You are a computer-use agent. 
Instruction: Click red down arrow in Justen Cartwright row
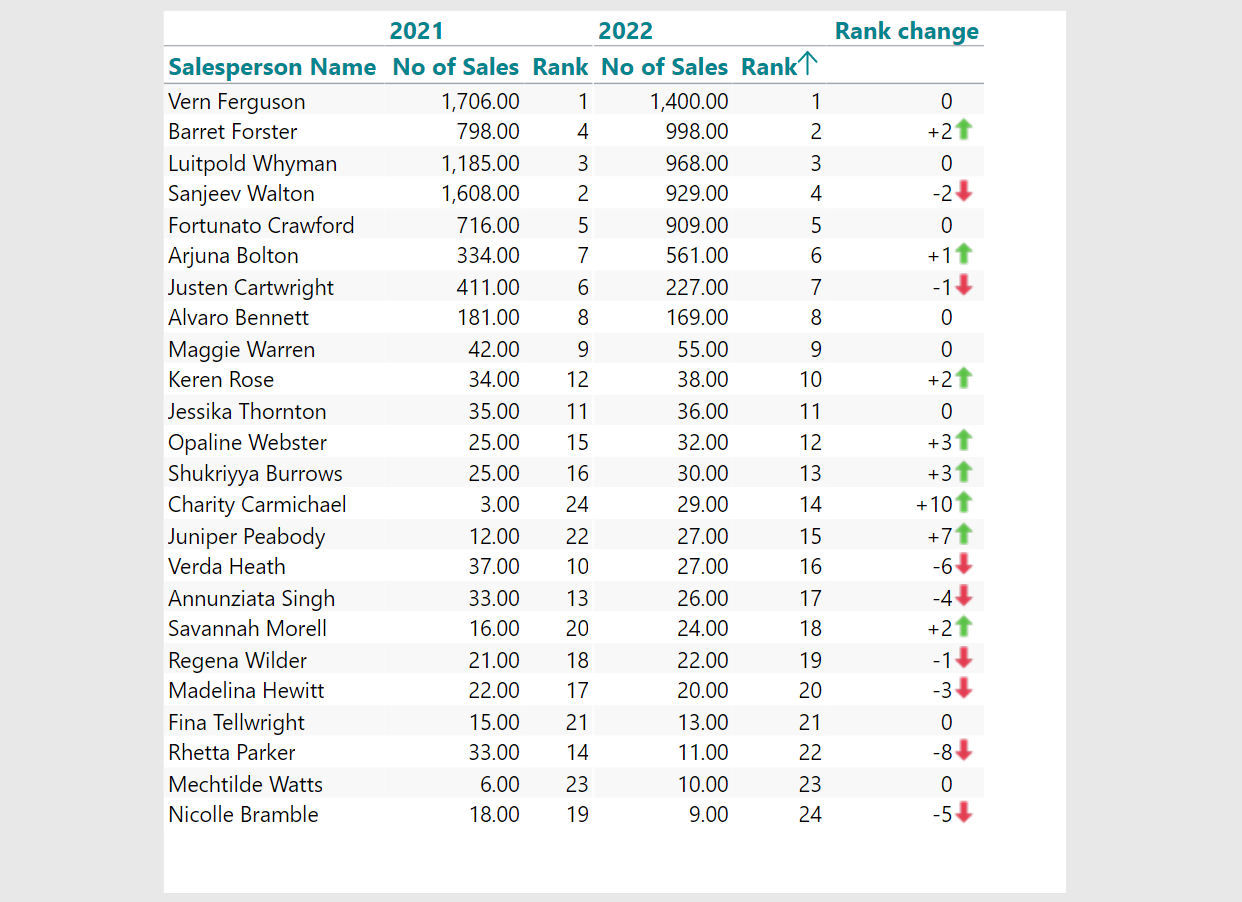[x=964, y=287]
